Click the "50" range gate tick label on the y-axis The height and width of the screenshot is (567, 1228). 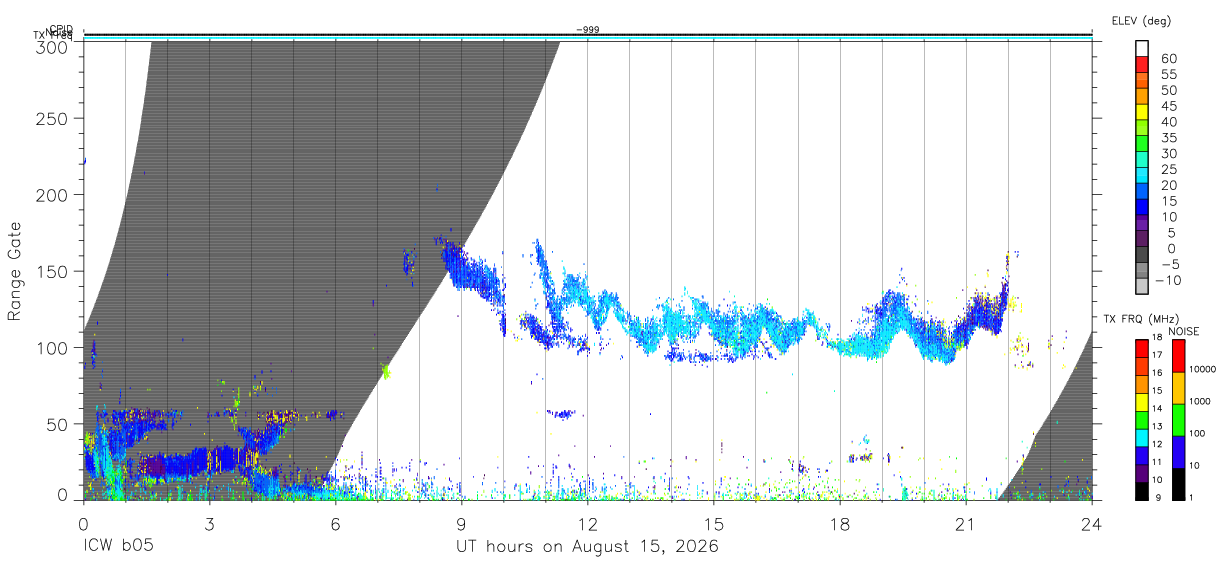click(58, 424)
